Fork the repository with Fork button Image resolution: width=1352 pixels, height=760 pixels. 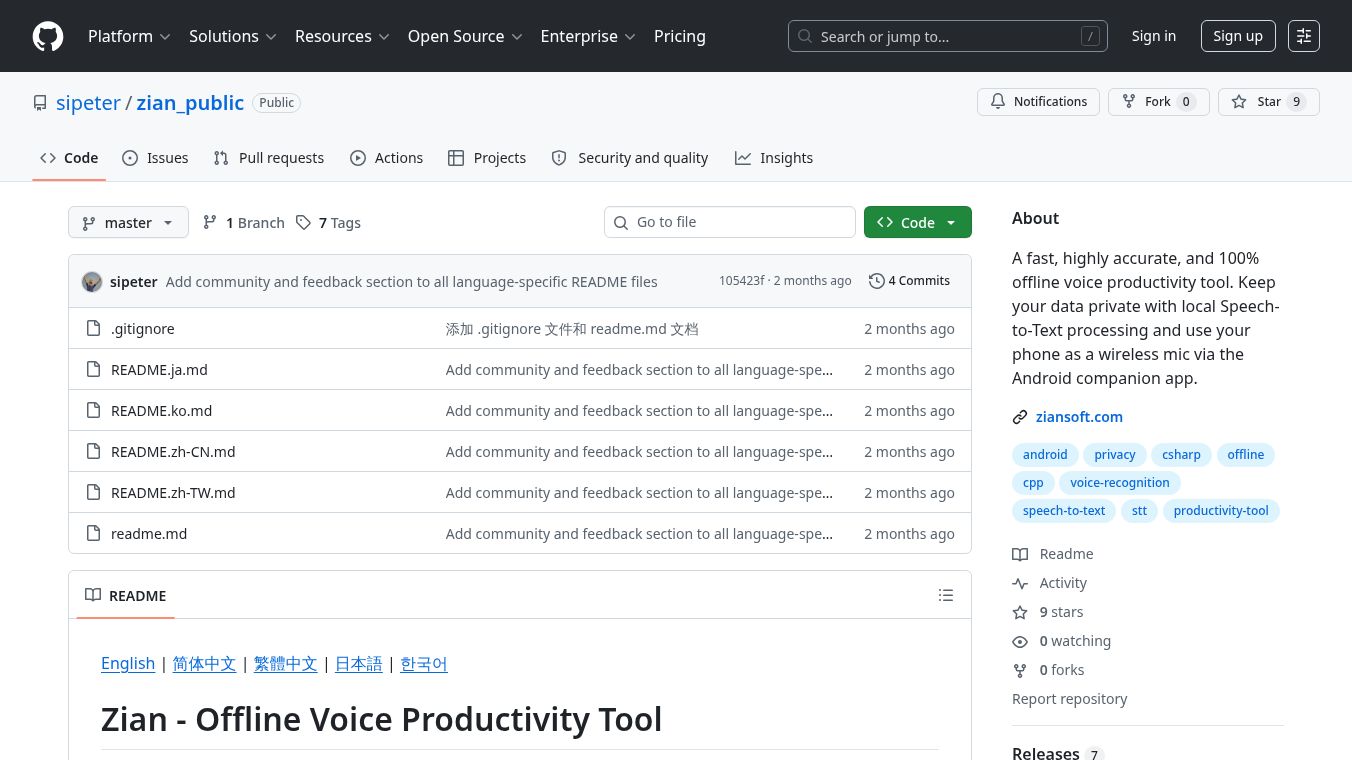pyautogui.click(x=1159, y=101)
